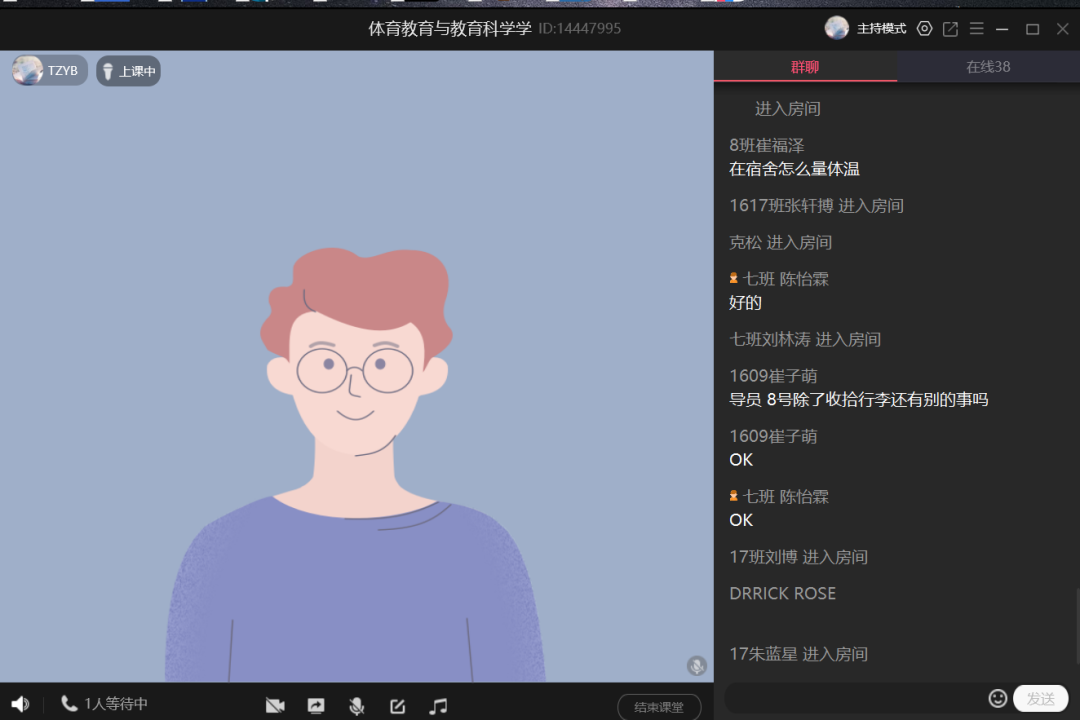Screen dimensions: 1080x720
Task: Click the 结束课堂 button
Action: 659,707
